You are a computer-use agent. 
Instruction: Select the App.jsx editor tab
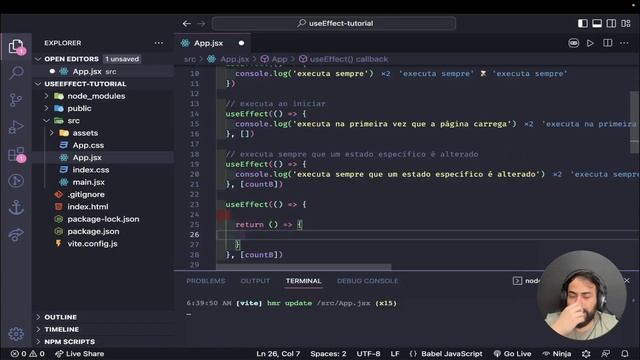(x=212, y=43)
